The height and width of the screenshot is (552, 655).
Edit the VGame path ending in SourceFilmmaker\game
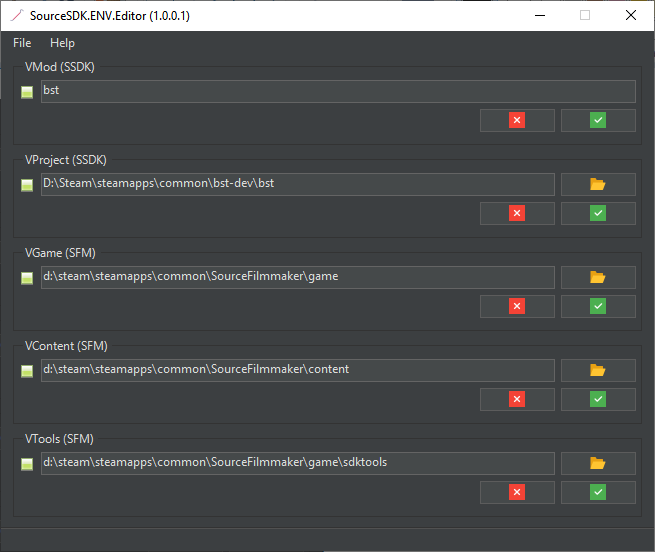pyautogui.click(x=298, y=277)
